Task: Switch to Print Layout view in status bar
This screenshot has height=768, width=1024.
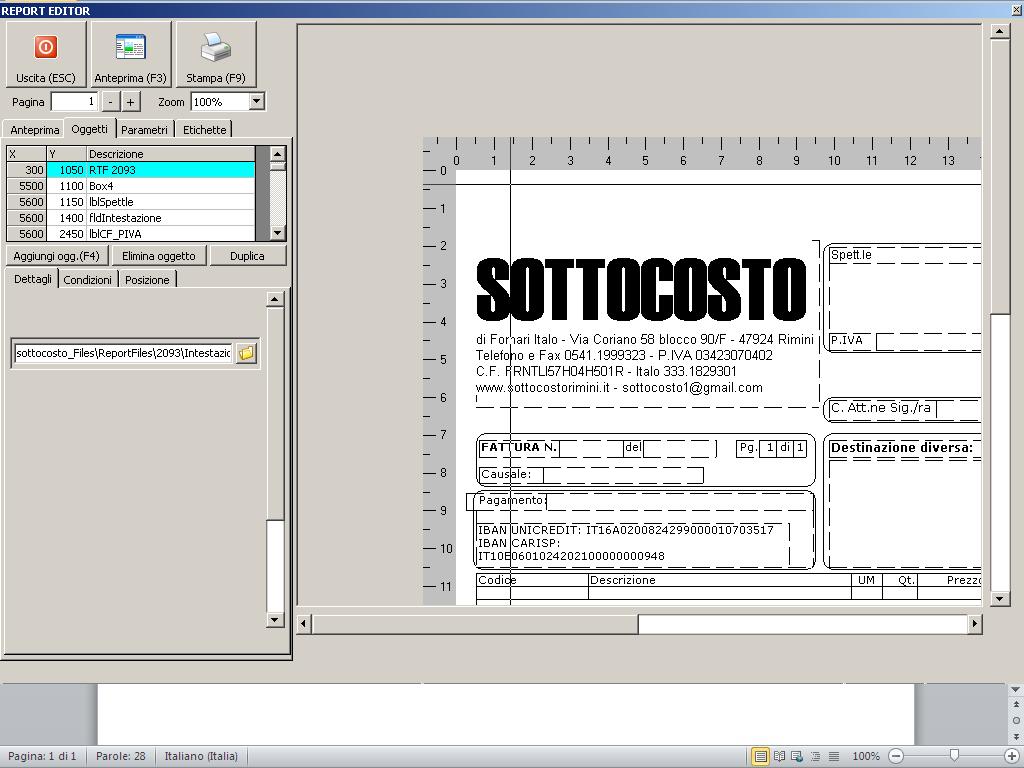Action: pyautogui.click(x=760, y=756)
